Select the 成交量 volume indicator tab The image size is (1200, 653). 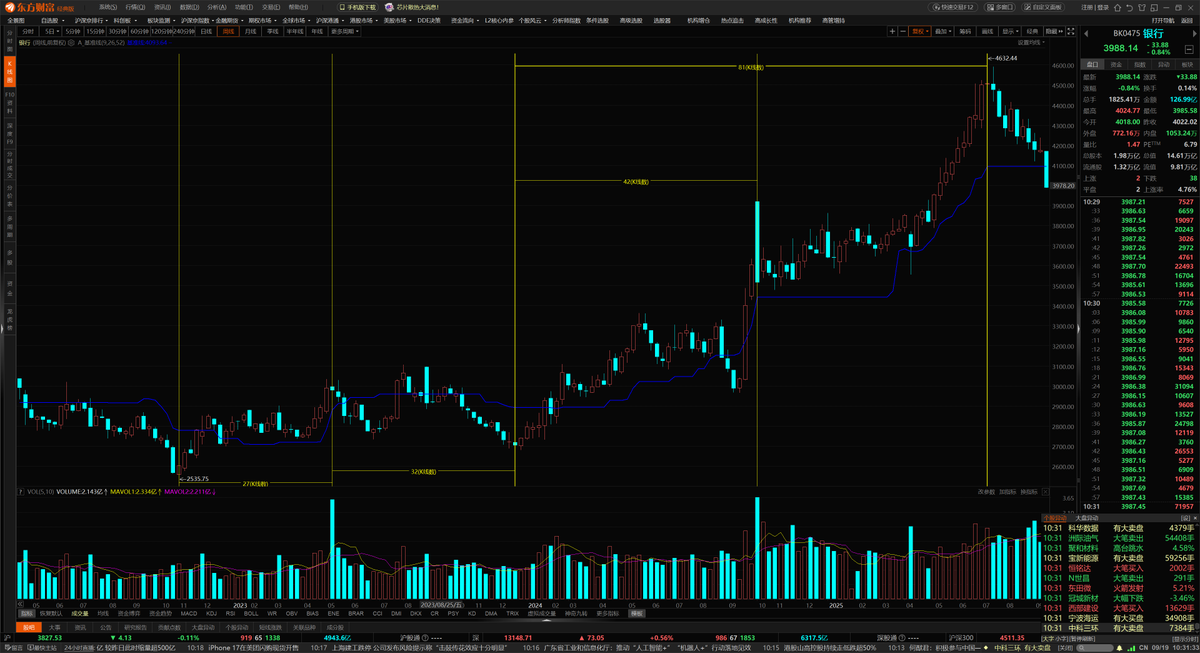(80, 613)
